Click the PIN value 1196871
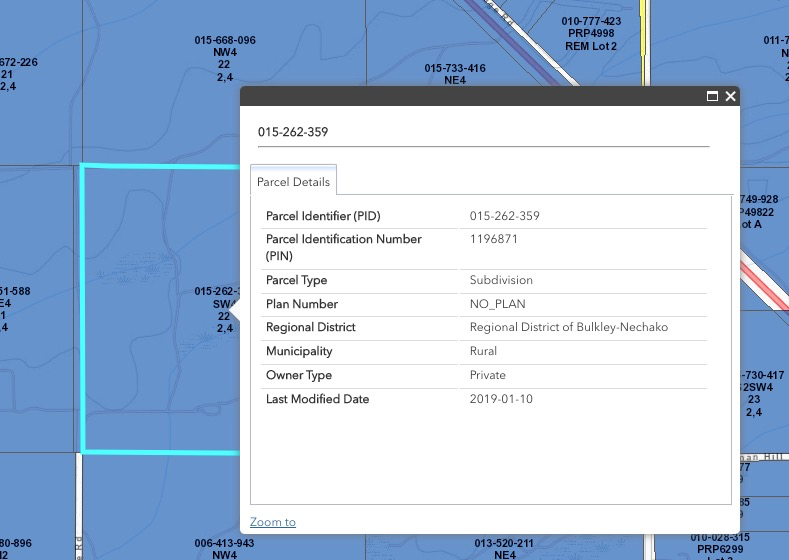 pos(494,240)
